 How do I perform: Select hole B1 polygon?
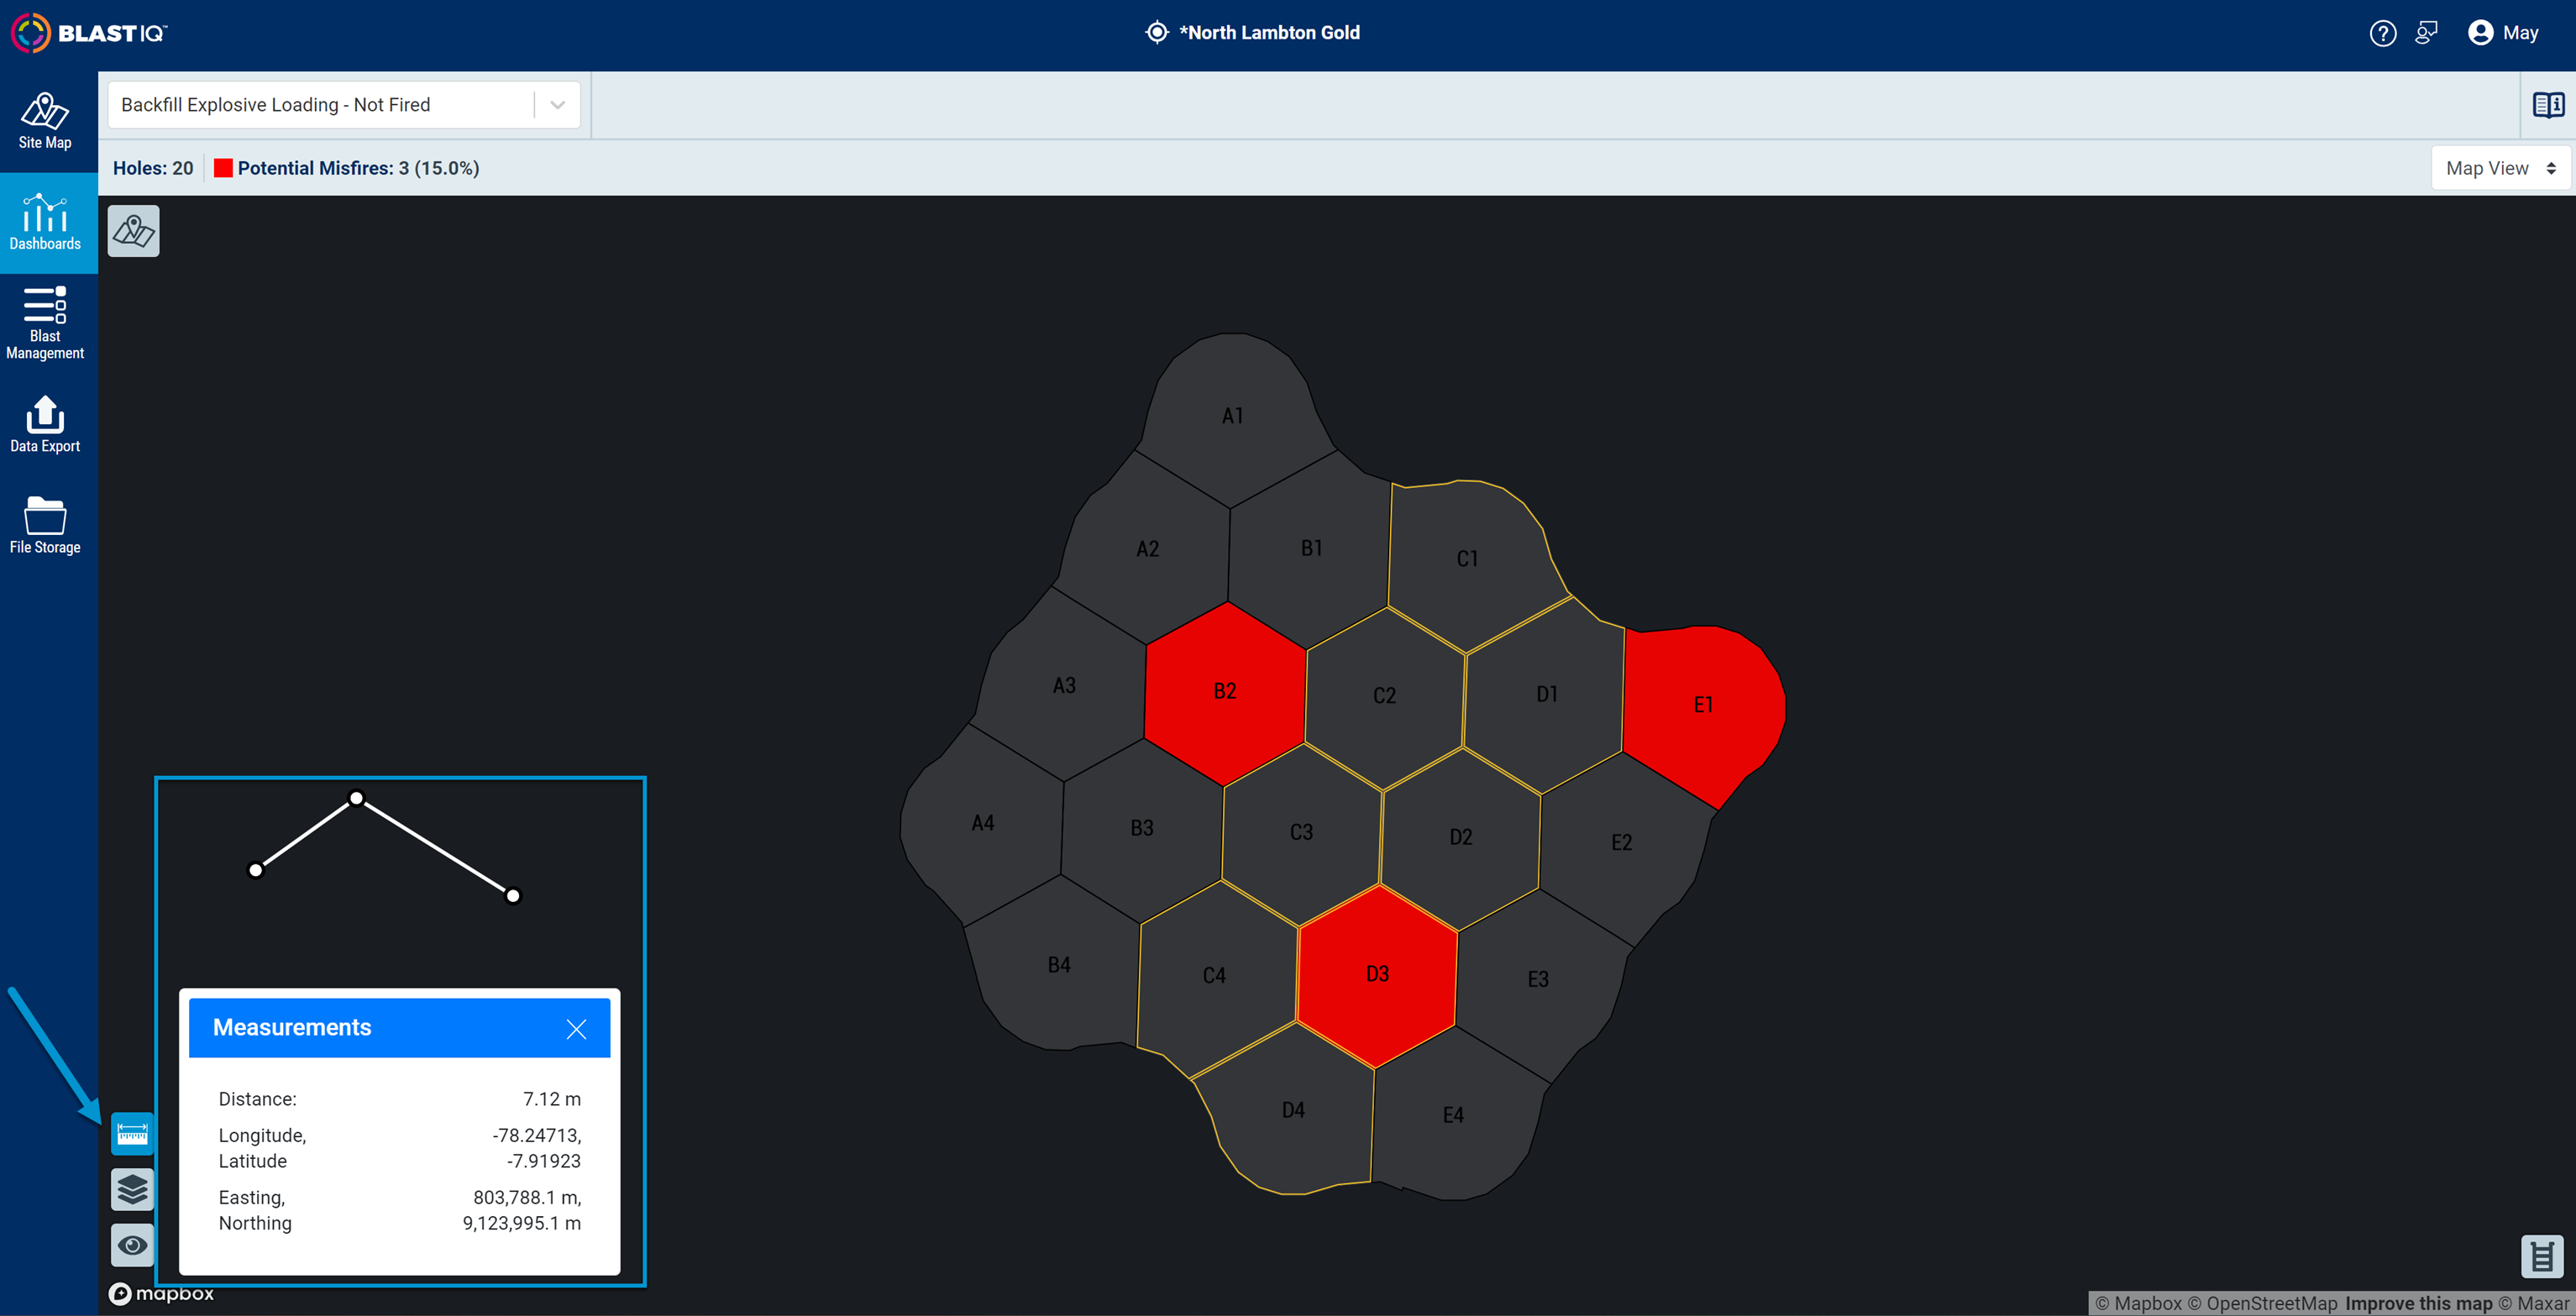point(1311,548)
